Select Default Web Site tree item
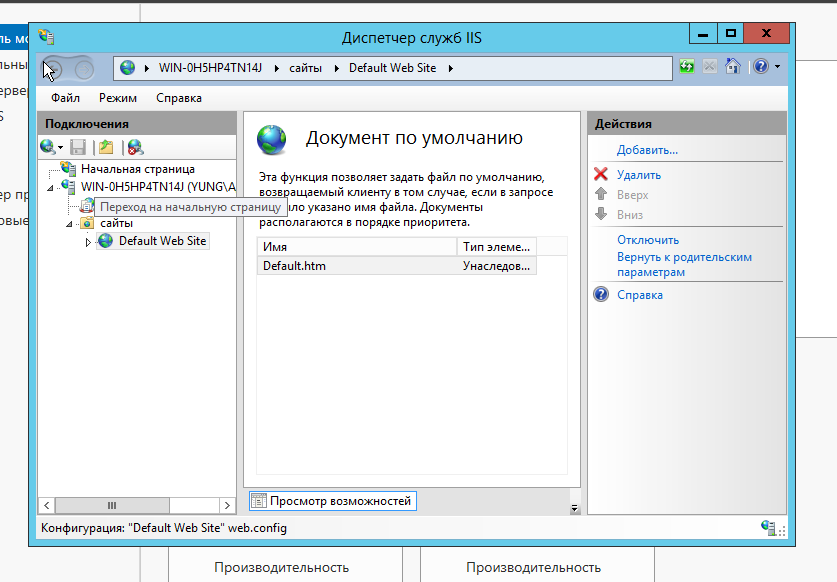 (x=162, y=241)
